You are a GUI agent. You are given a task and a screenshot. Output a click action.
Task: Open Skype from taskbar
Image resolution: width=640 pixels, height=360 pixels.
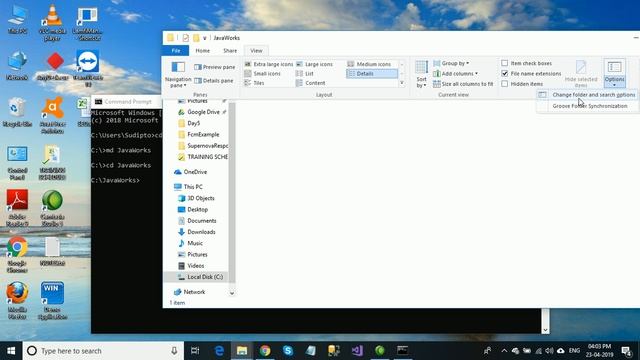point(288,351)
